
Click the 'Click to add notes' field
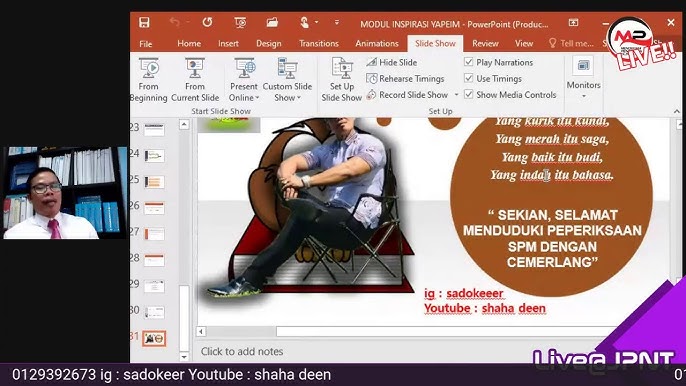pyautogui.click(x=242, y=351)
